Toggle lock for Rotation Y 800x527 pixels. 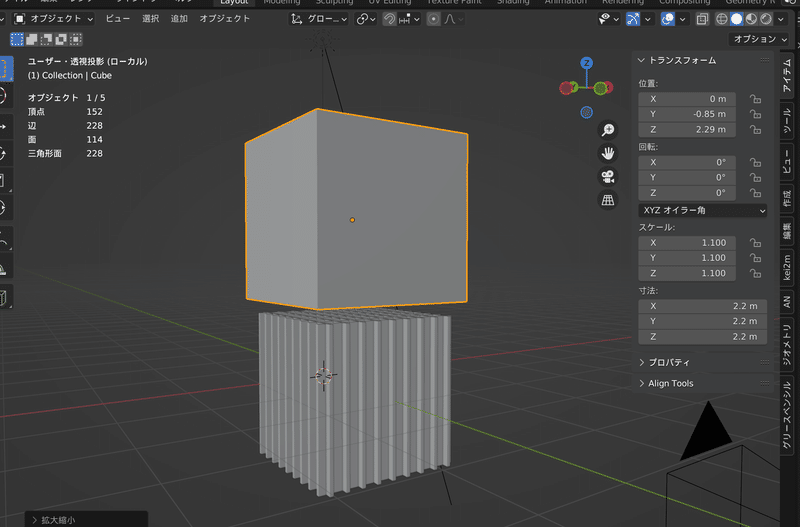[755, 178]
